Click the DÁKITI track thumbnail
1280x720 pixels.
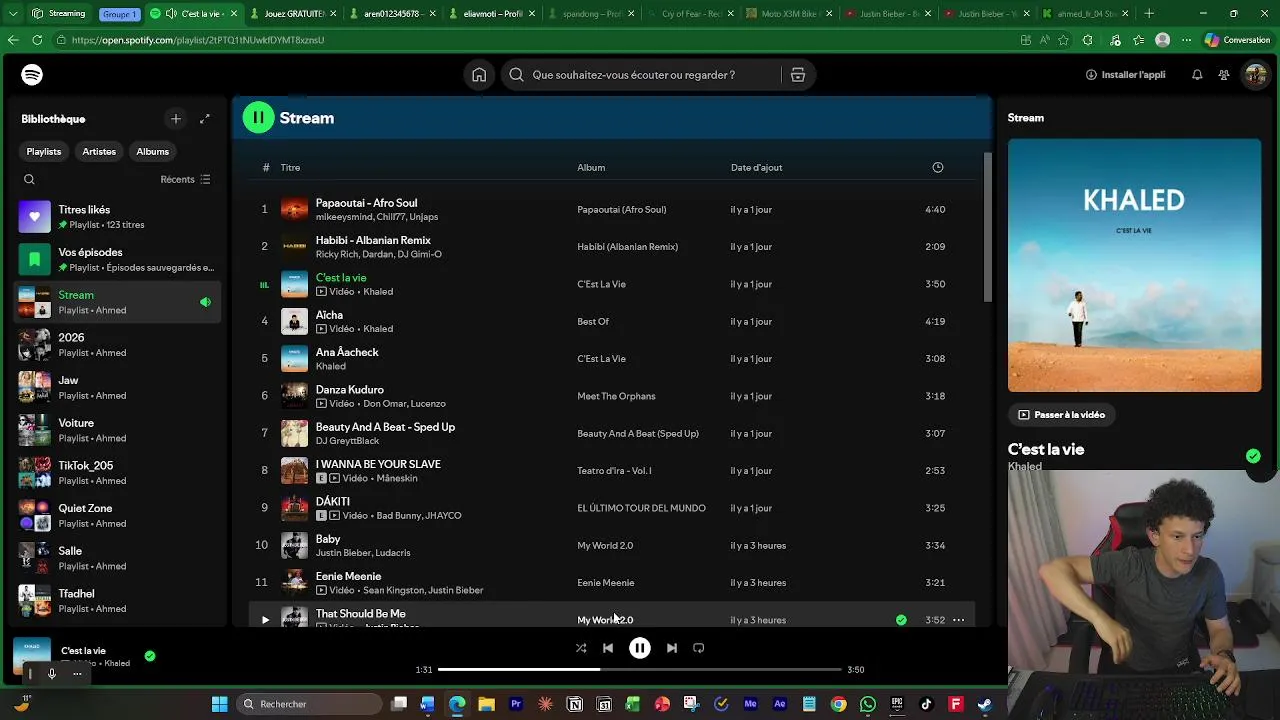[294, 508]
